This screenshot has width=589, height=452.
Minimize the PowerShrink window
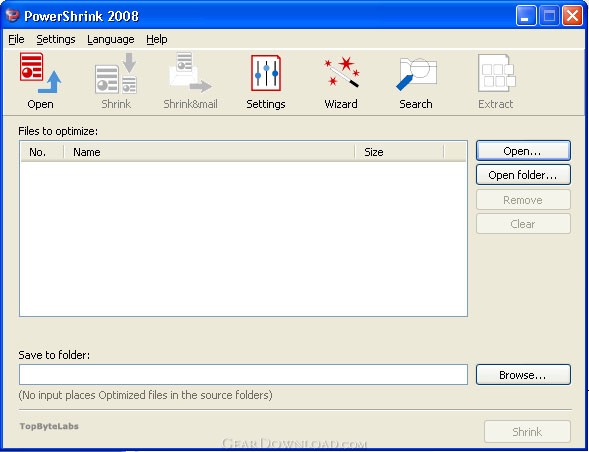point(526,16)
